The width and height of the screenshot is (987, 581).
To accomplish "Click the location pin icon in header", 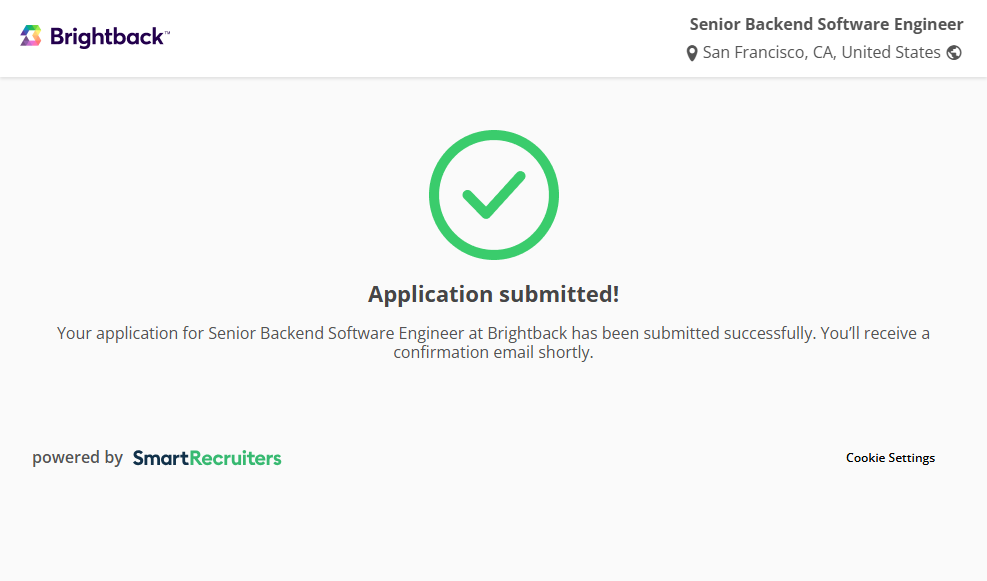I will pyautogui.click(x=692, y=53).
